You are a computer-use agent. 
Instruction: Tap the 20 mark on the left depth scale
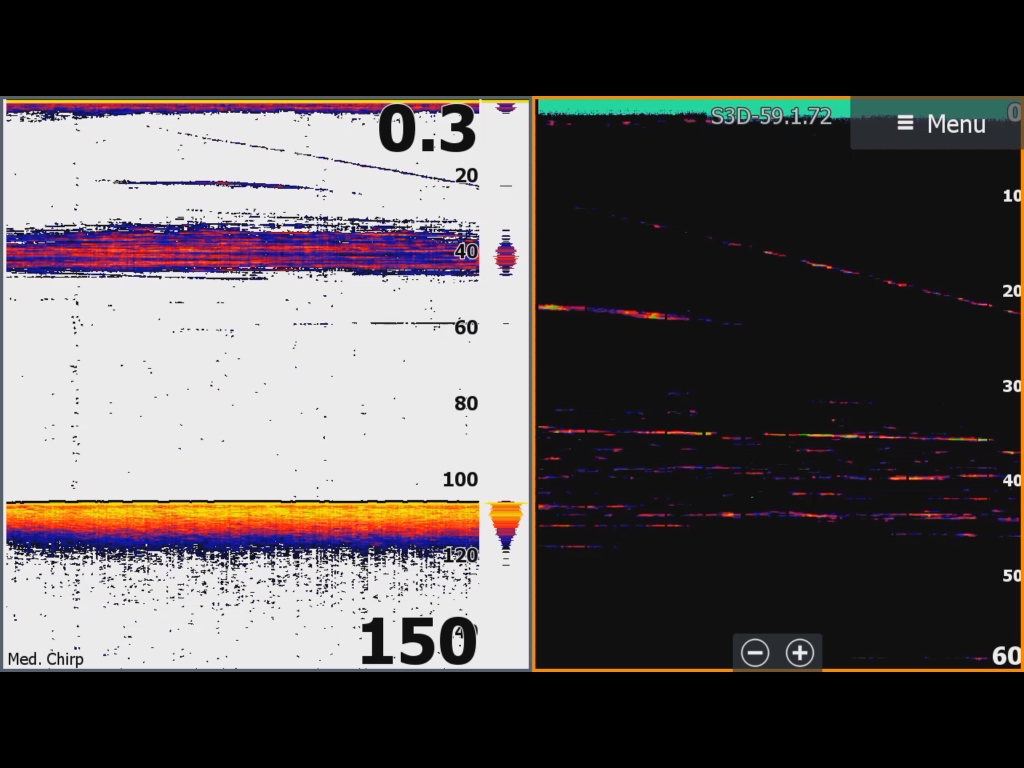pos(466,176)
